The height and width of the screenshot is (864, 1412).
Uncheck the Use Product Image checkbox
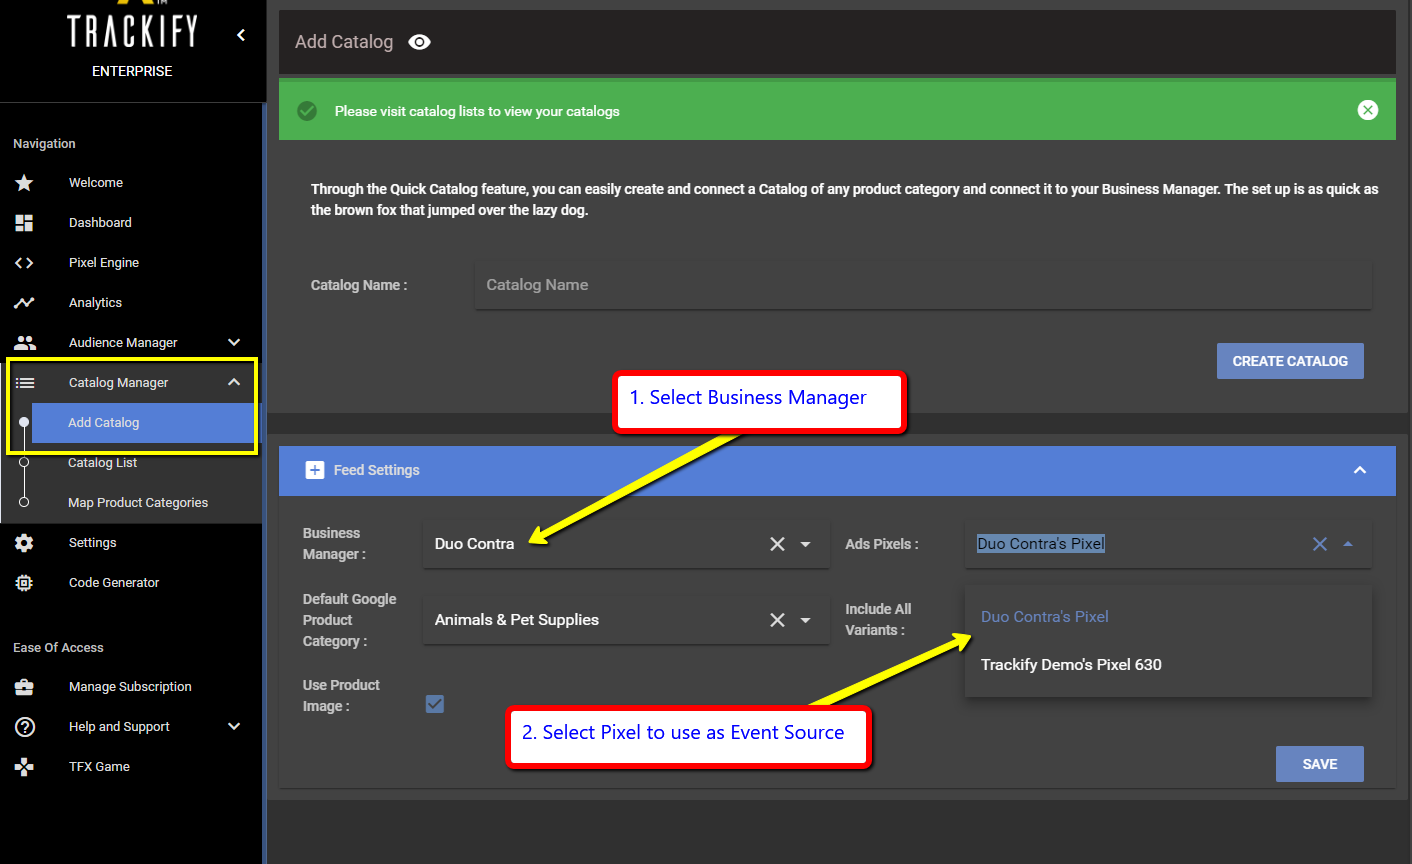[x=435, y=704]
